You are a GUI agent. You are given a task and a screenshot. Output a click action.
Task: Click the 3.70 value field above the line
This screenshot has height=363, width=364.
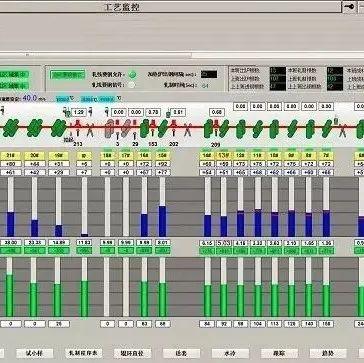click(x=153, y=113)
